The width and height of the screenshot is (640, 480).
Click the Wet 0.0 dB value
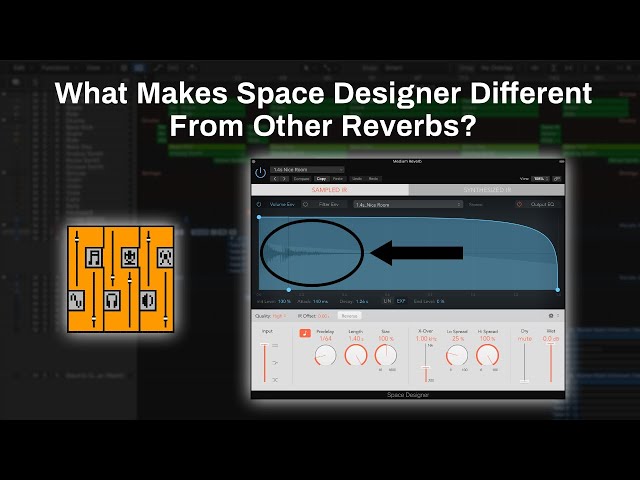click(551, 339)
